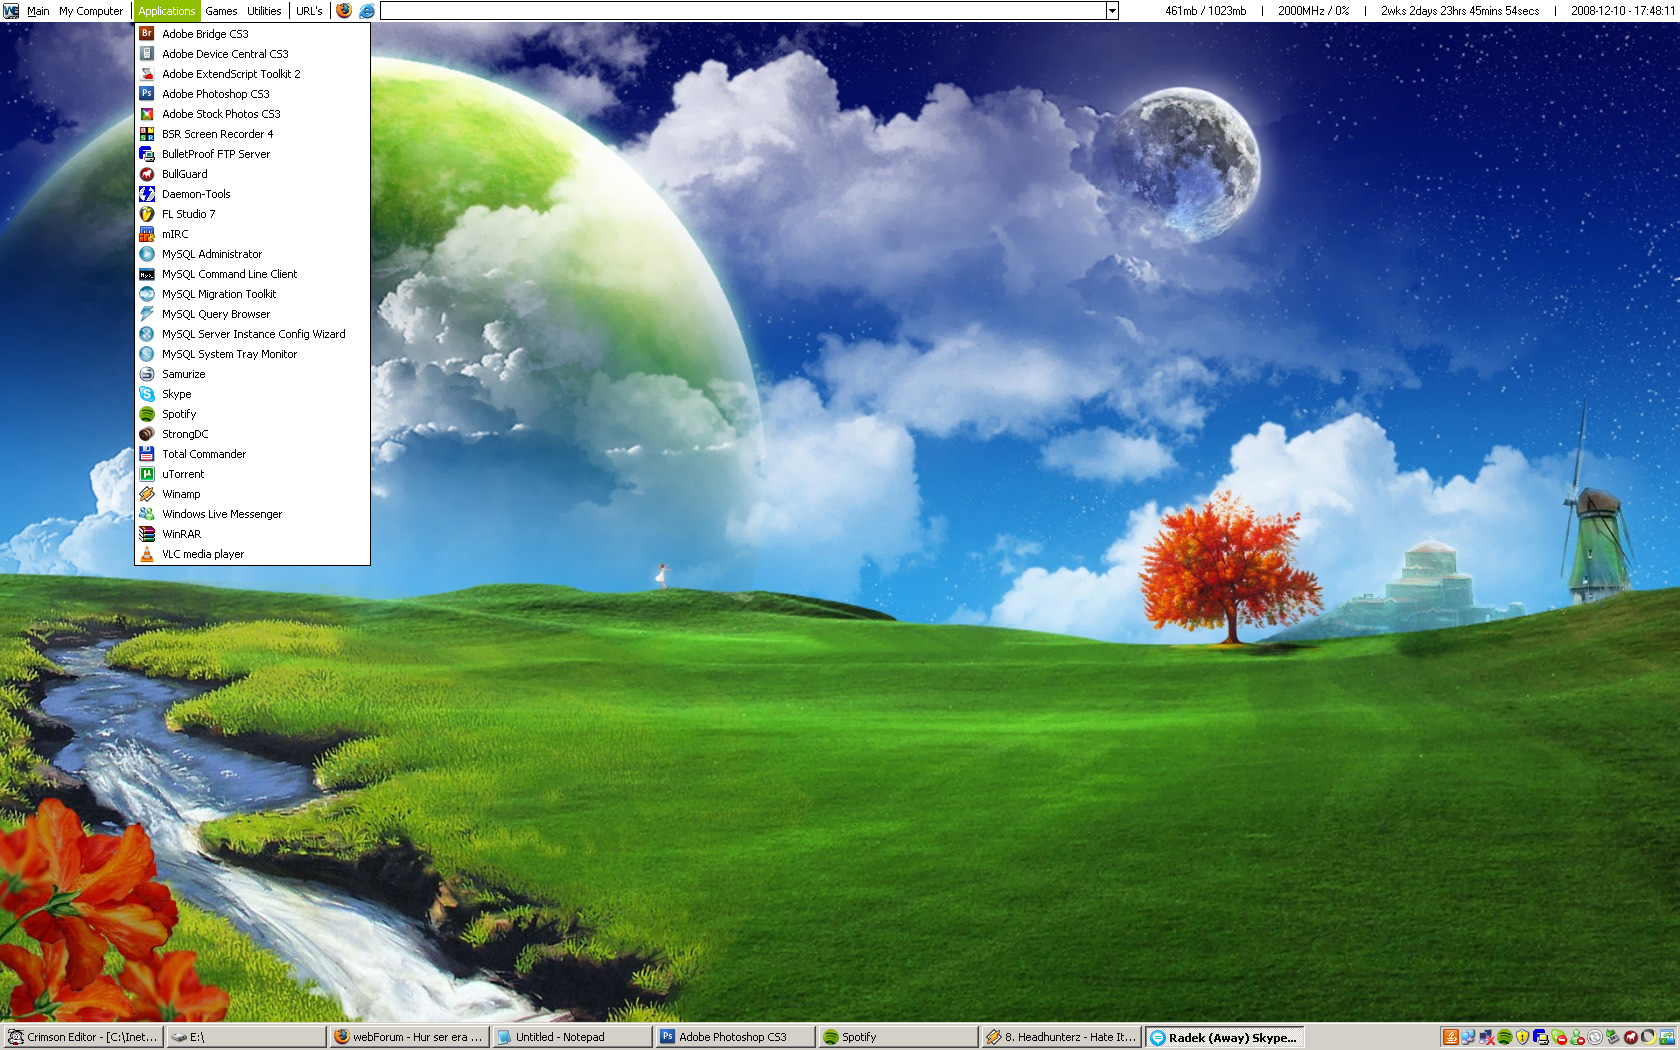Start BSR Screen Recorder 4
1680x1050 pixels.
pos(253,134)
